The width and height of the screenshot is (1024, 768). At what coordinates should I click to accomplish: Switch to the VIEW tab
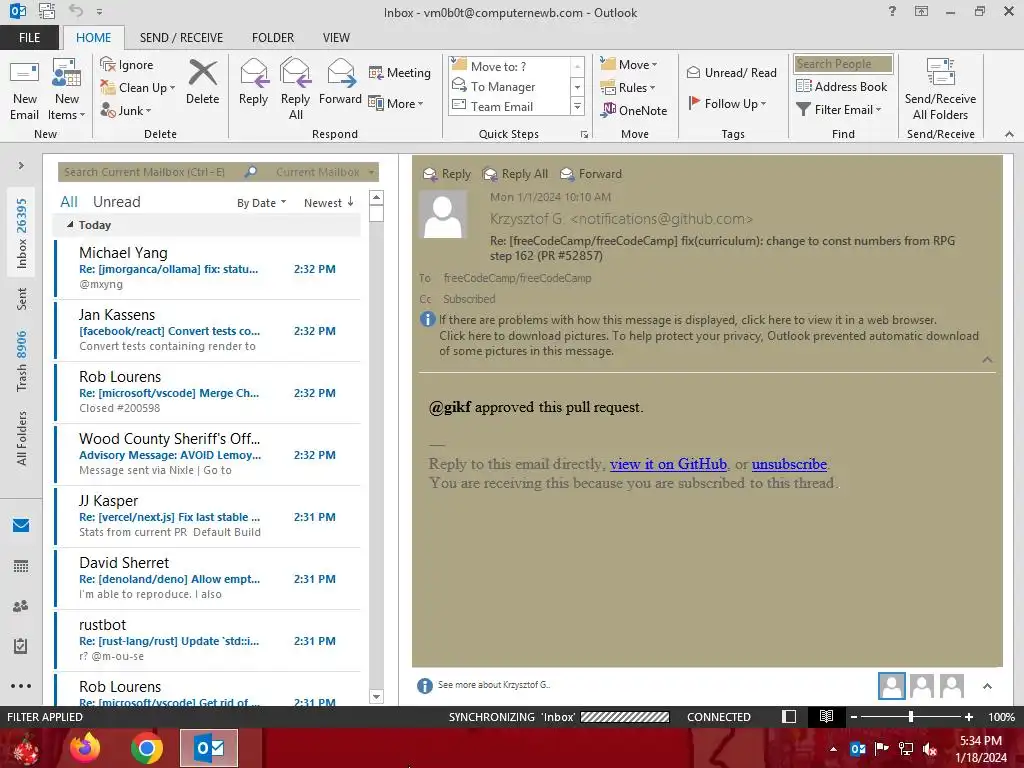[336, 37]
